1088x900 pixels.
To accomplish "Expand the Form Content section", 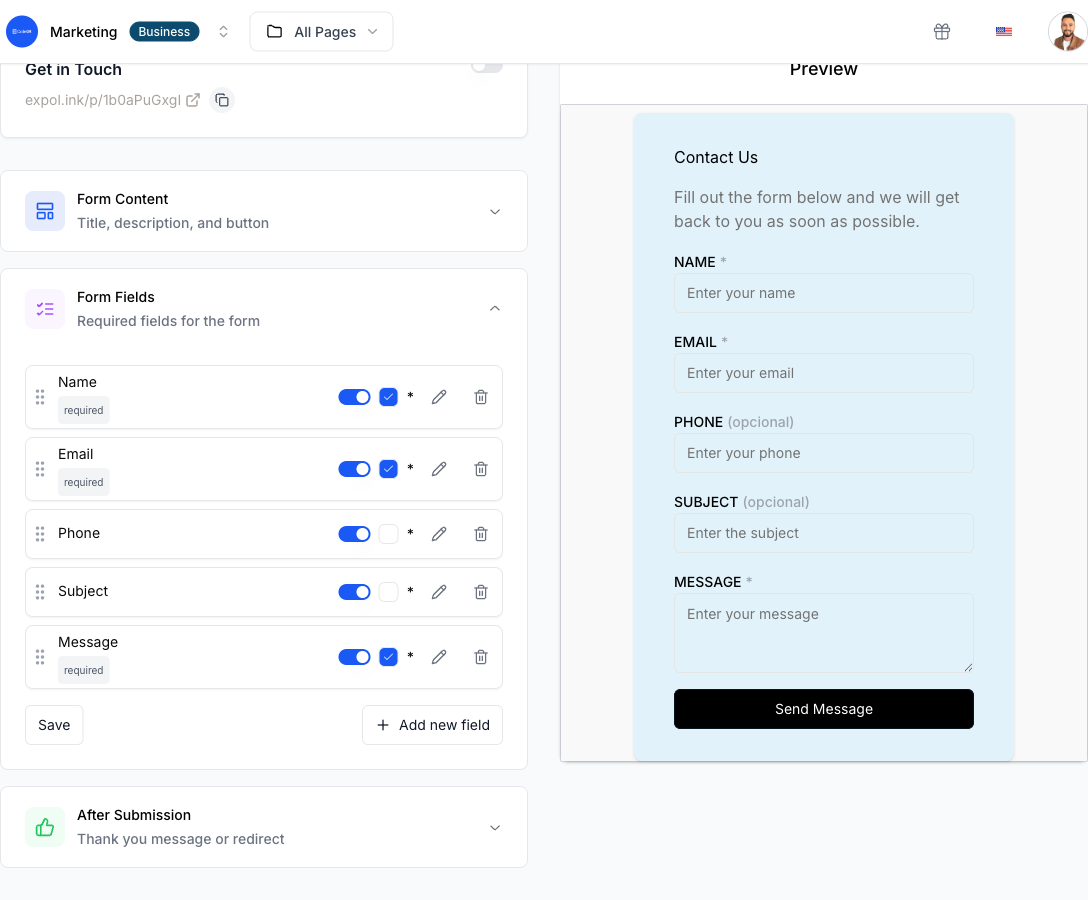I will tap(495, 212).
